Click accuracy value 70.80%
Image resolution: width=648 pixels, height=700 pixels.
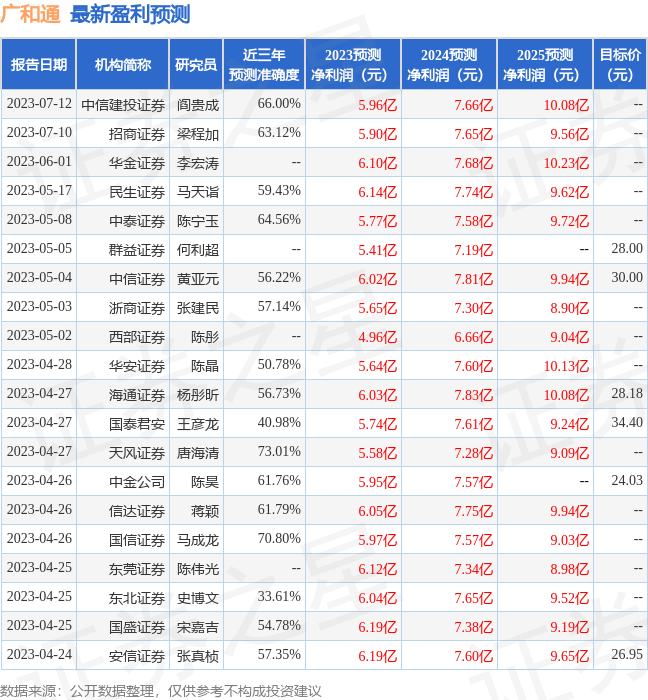[x=279, y=538]
